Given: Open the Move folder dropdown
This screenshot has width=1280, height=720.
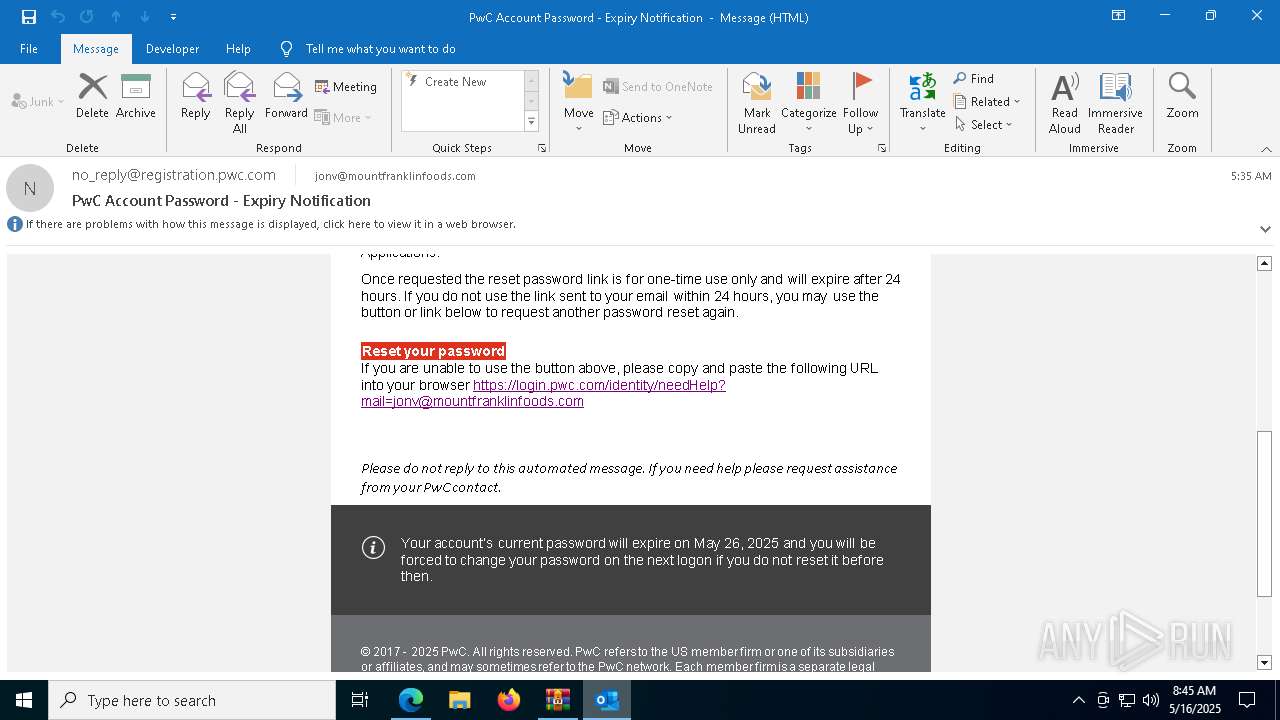Looking at the screenshot, I should tap(579, 103).
